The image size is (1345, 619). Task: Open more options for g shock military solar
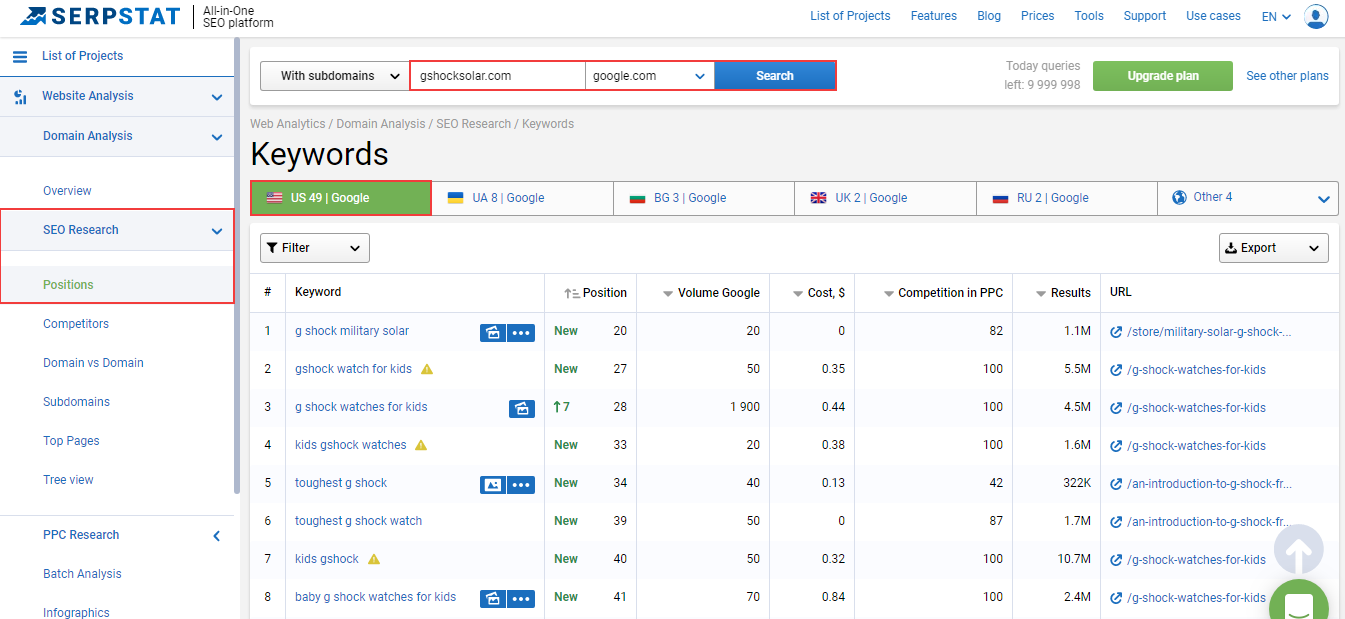[521, 332]
